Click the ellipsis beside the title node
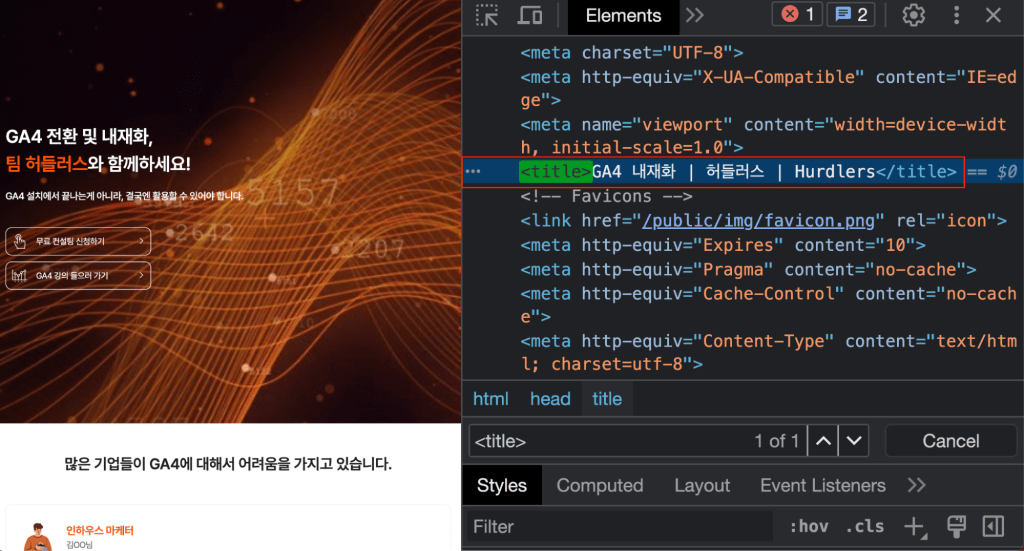Screen dimensions: 1024x551 coord(473,172)
